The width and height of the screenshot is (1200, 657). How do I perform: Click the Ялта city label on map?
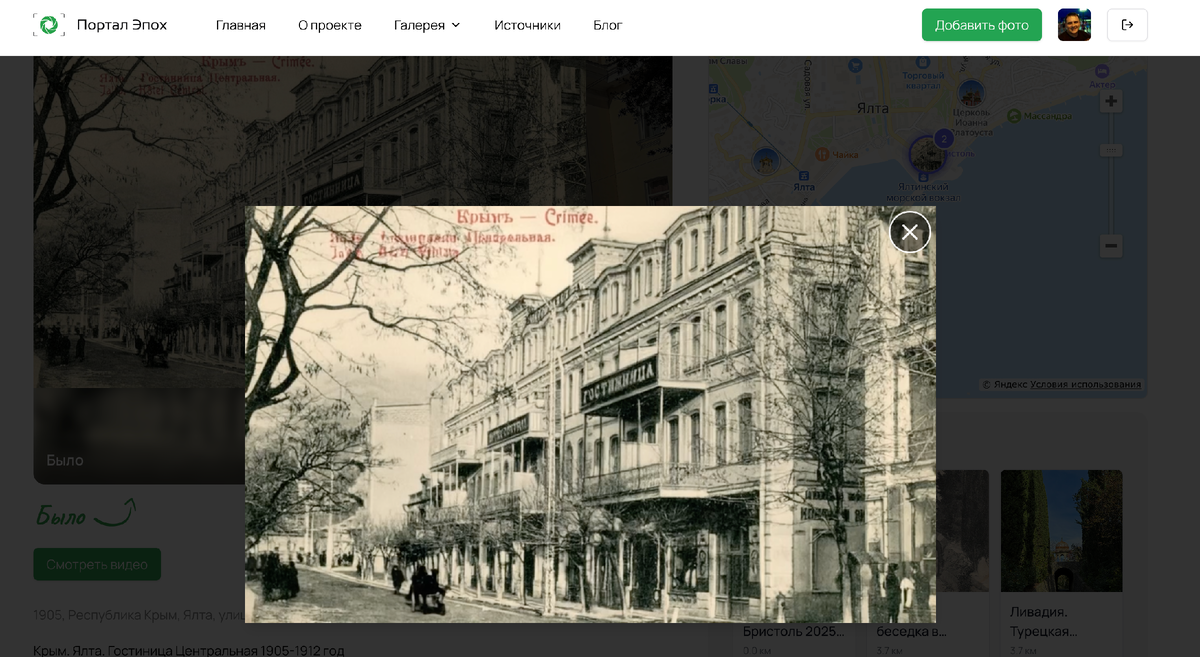(x=873, y=107)
